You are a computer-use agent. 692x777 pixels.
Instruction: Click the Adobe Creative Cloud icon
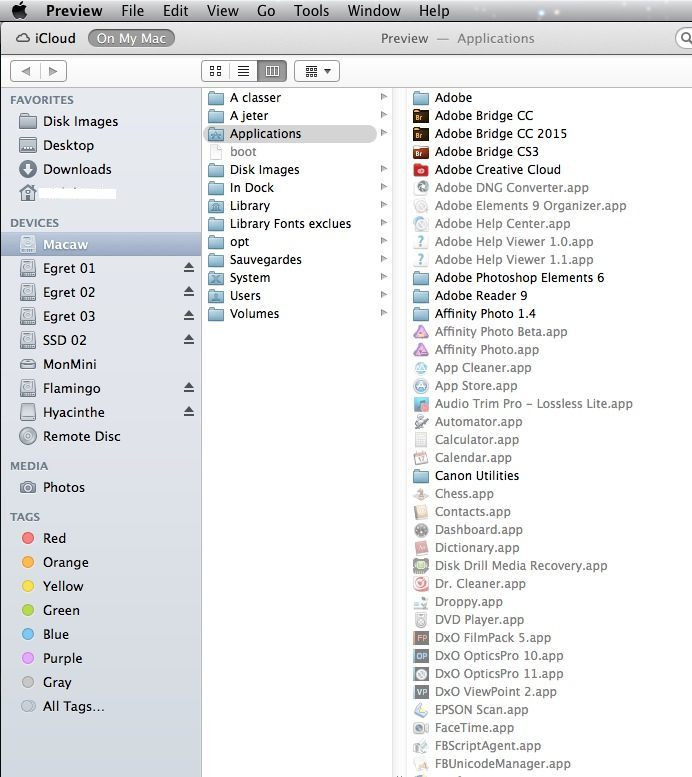tap(421, 170)
